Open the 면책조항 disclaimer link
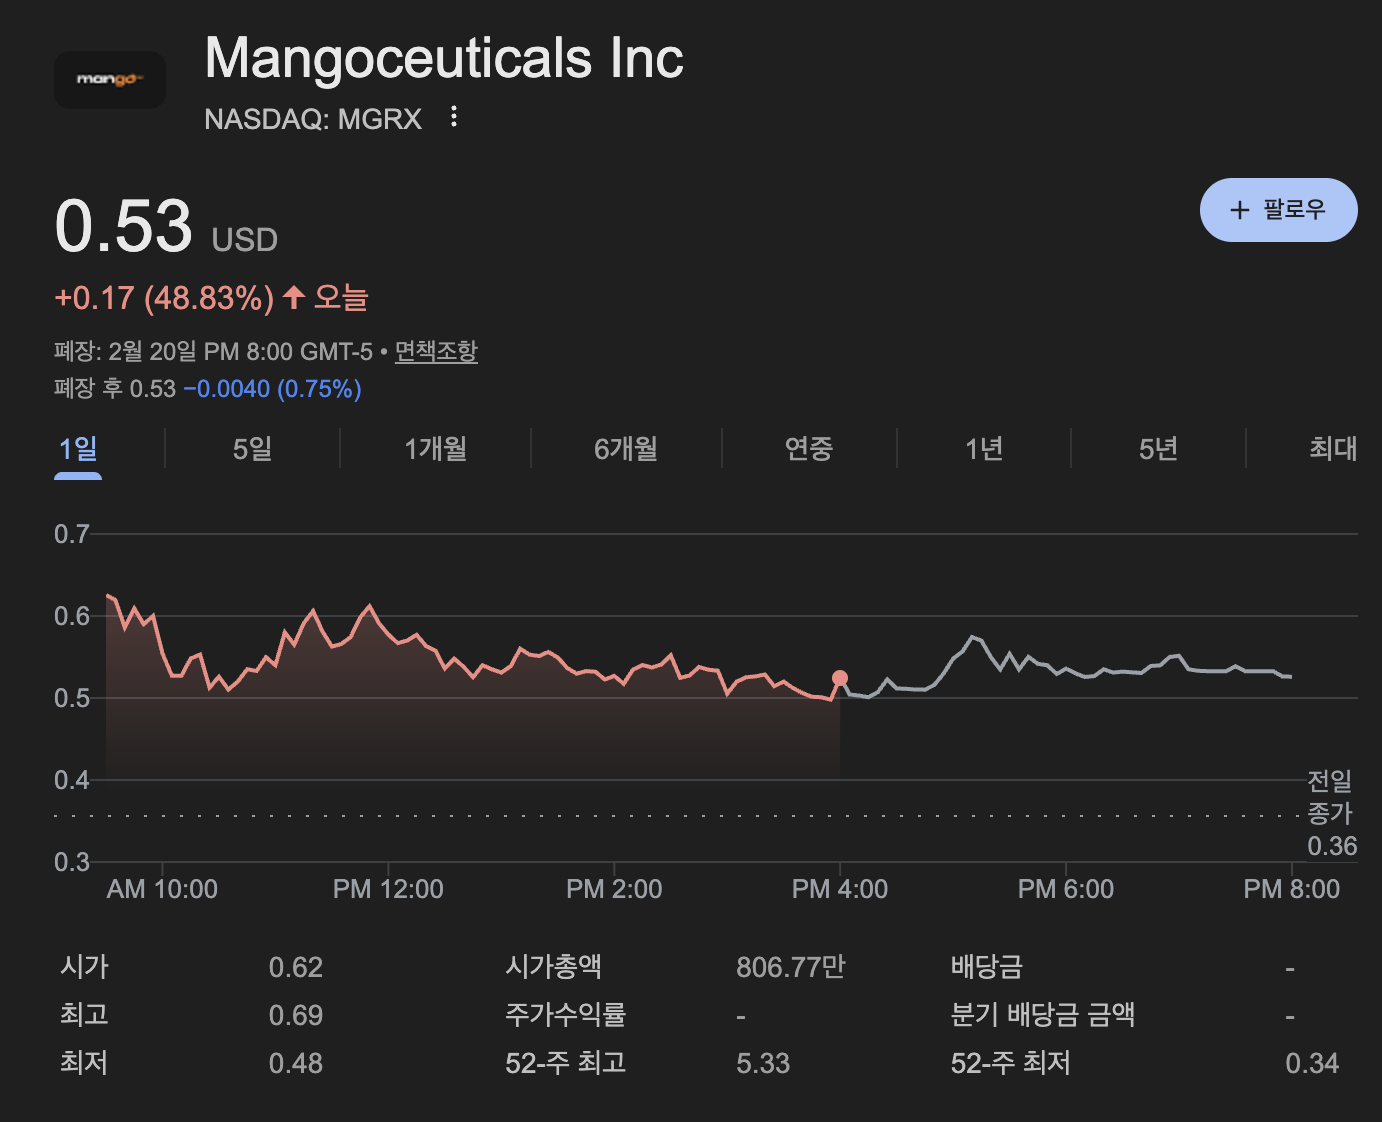This screenshot has width=1382, height=1122. (436, 352)
